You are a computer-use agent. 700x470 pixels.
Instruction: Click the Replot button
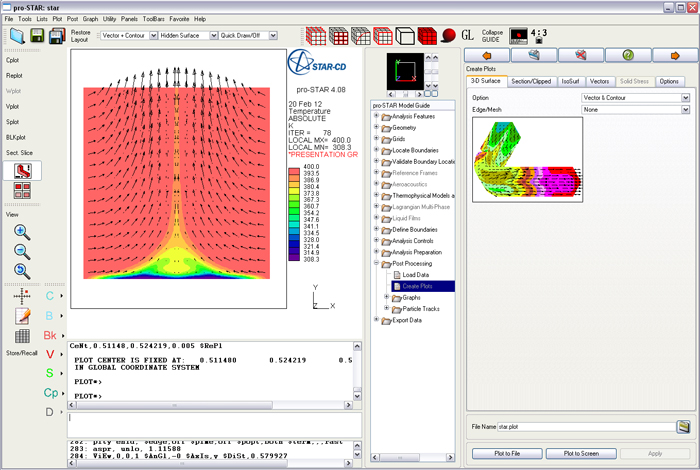tap(14, 75)
